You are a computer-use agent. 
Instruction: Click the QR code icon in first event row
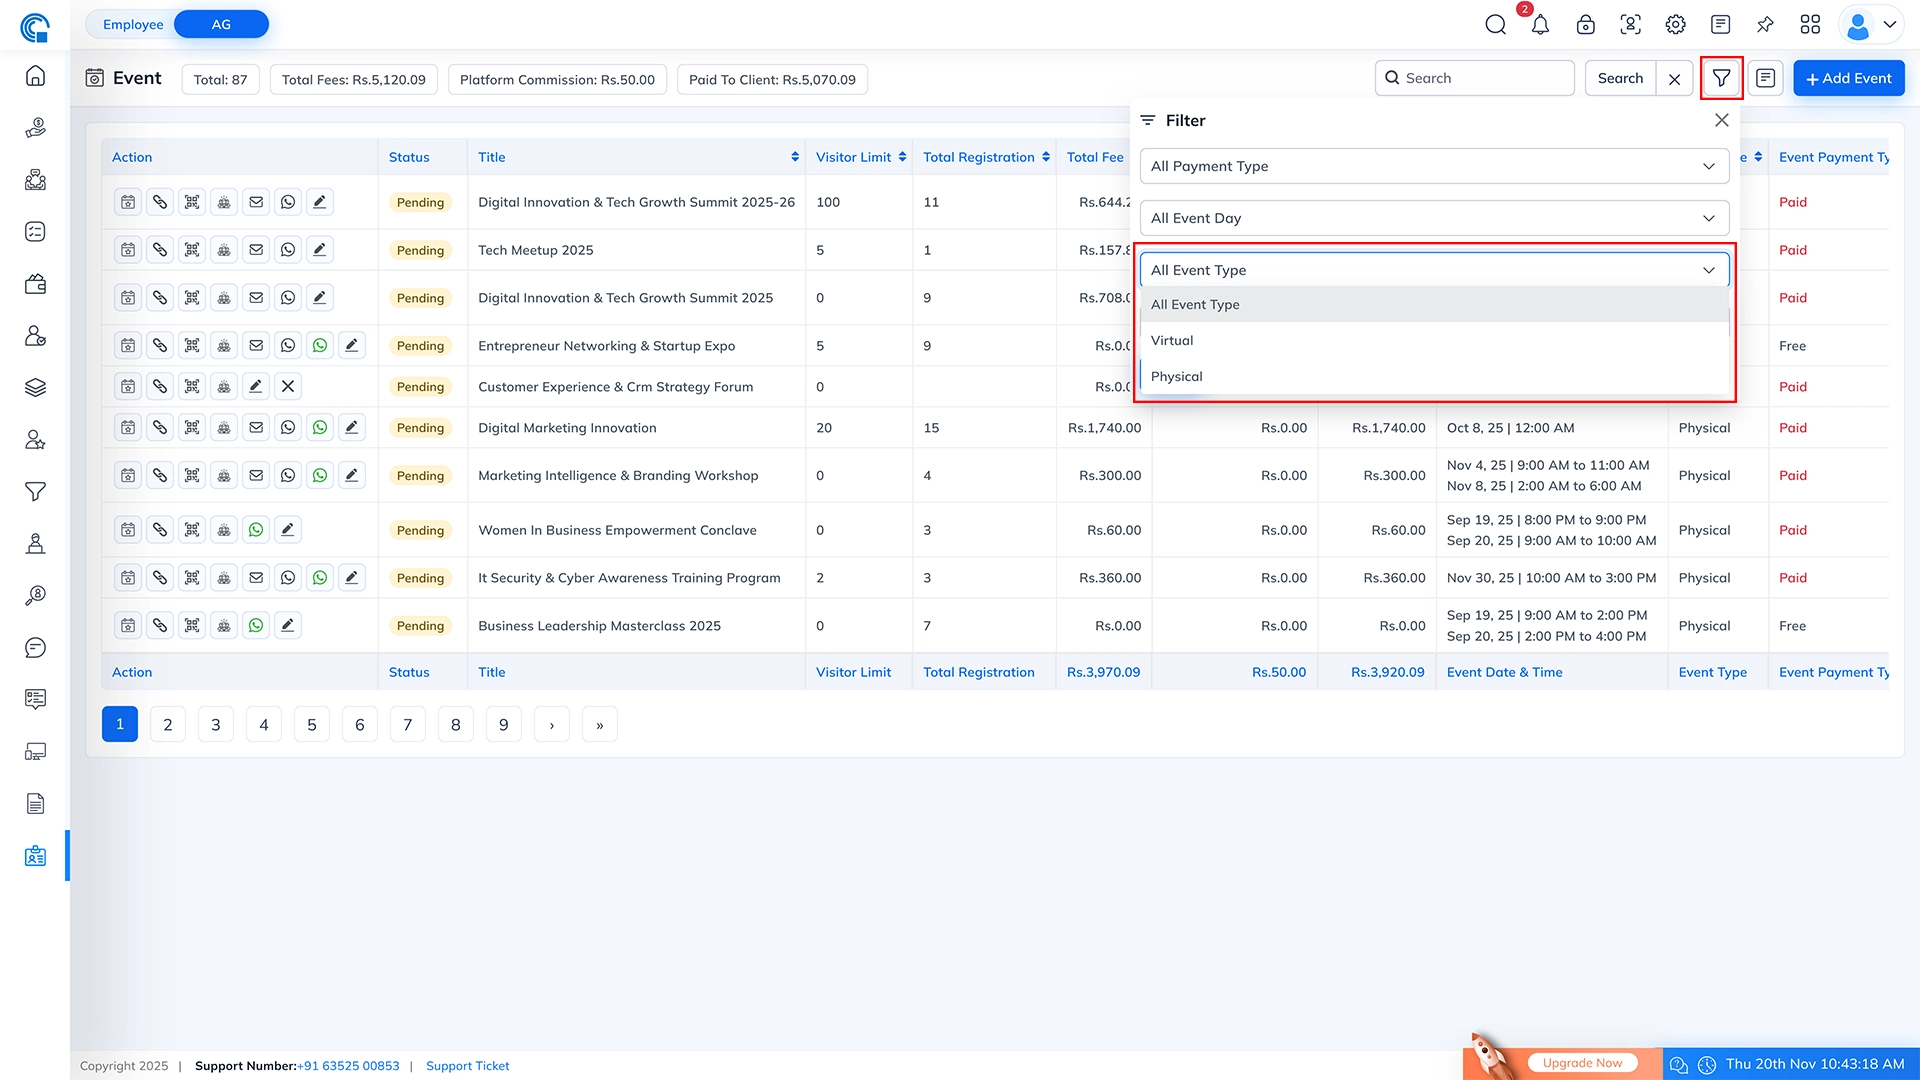click(x=192, y=202)
